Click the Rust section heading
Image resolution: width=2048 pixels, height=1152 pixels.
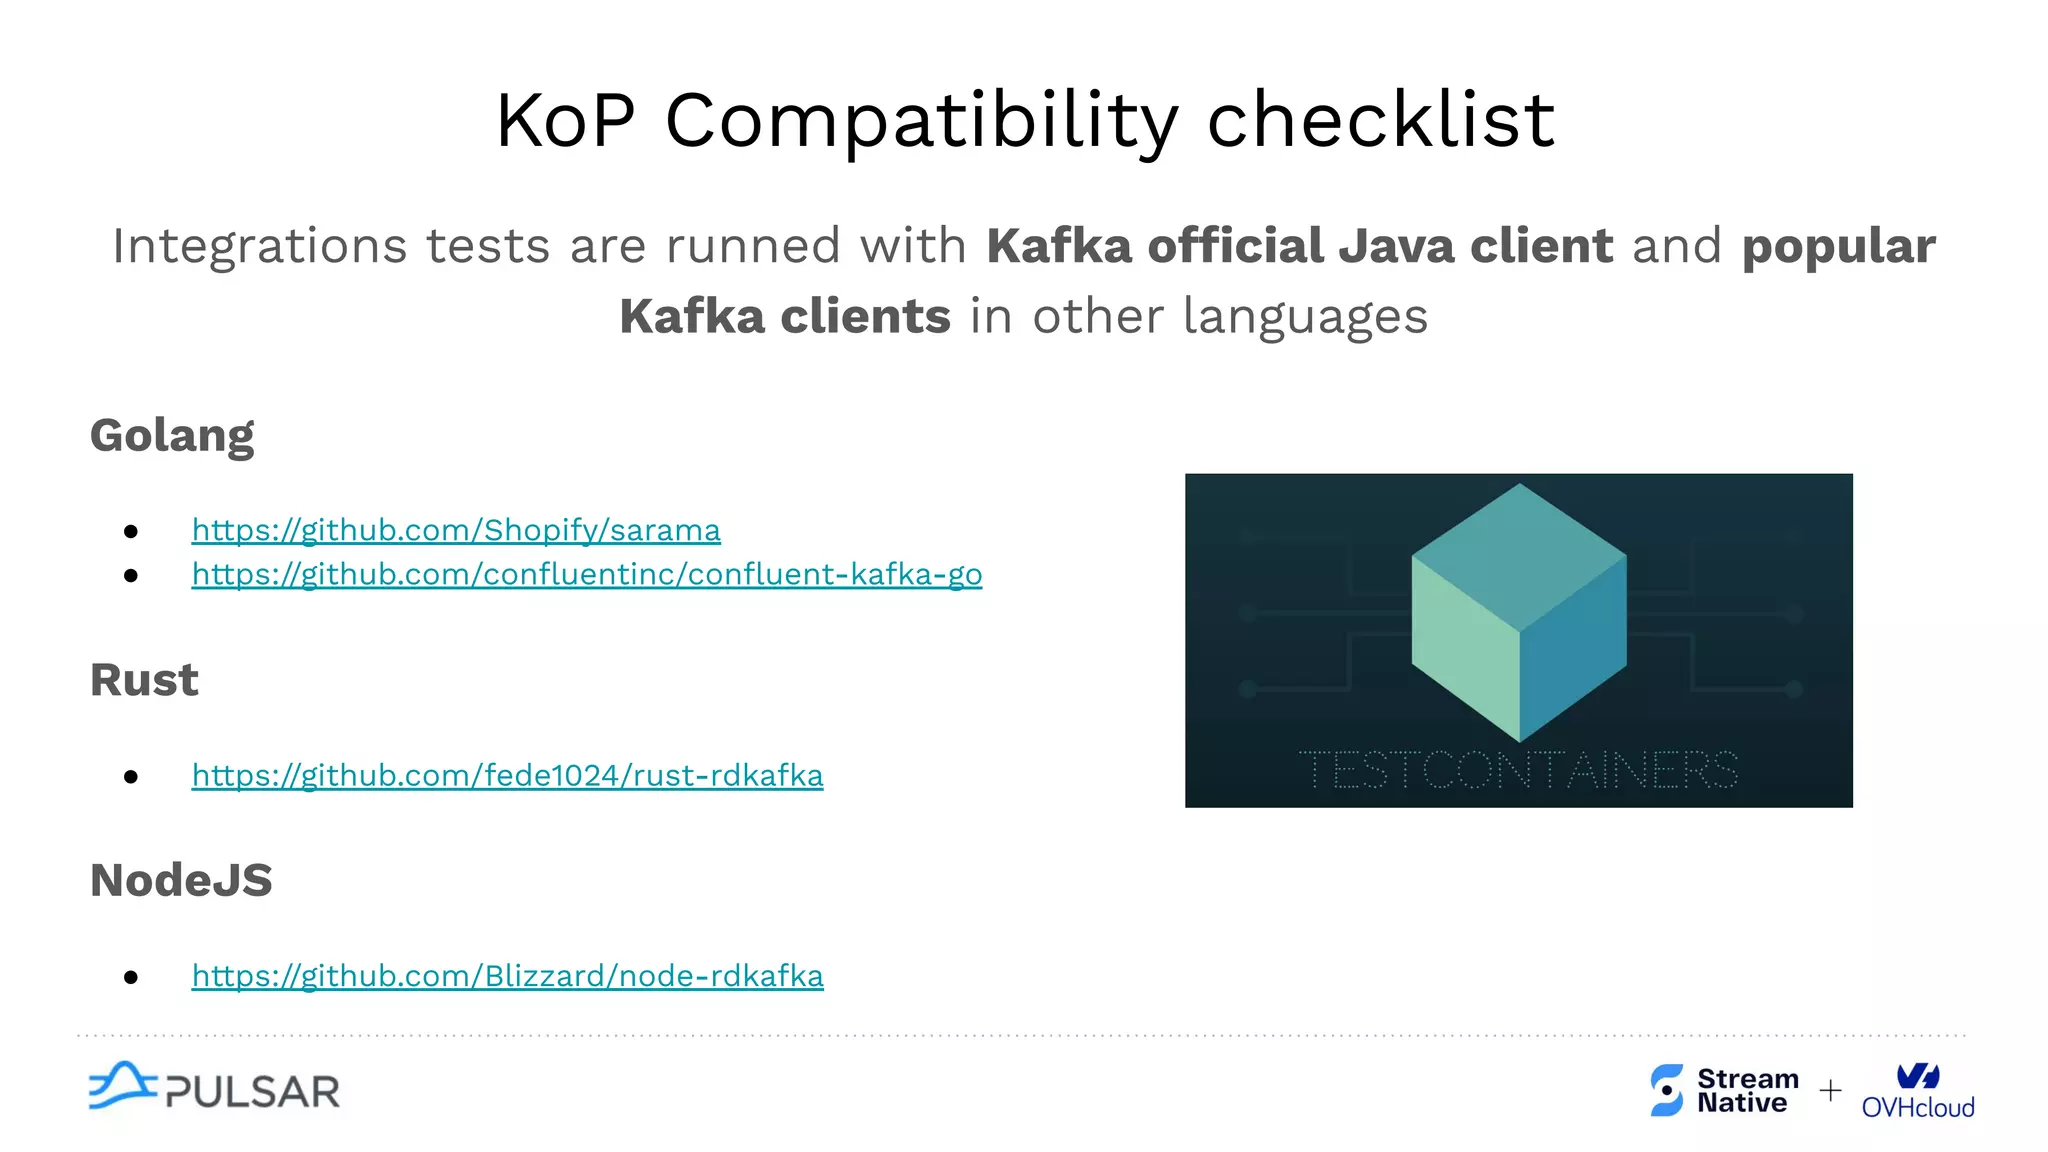[x=144, y=680]
